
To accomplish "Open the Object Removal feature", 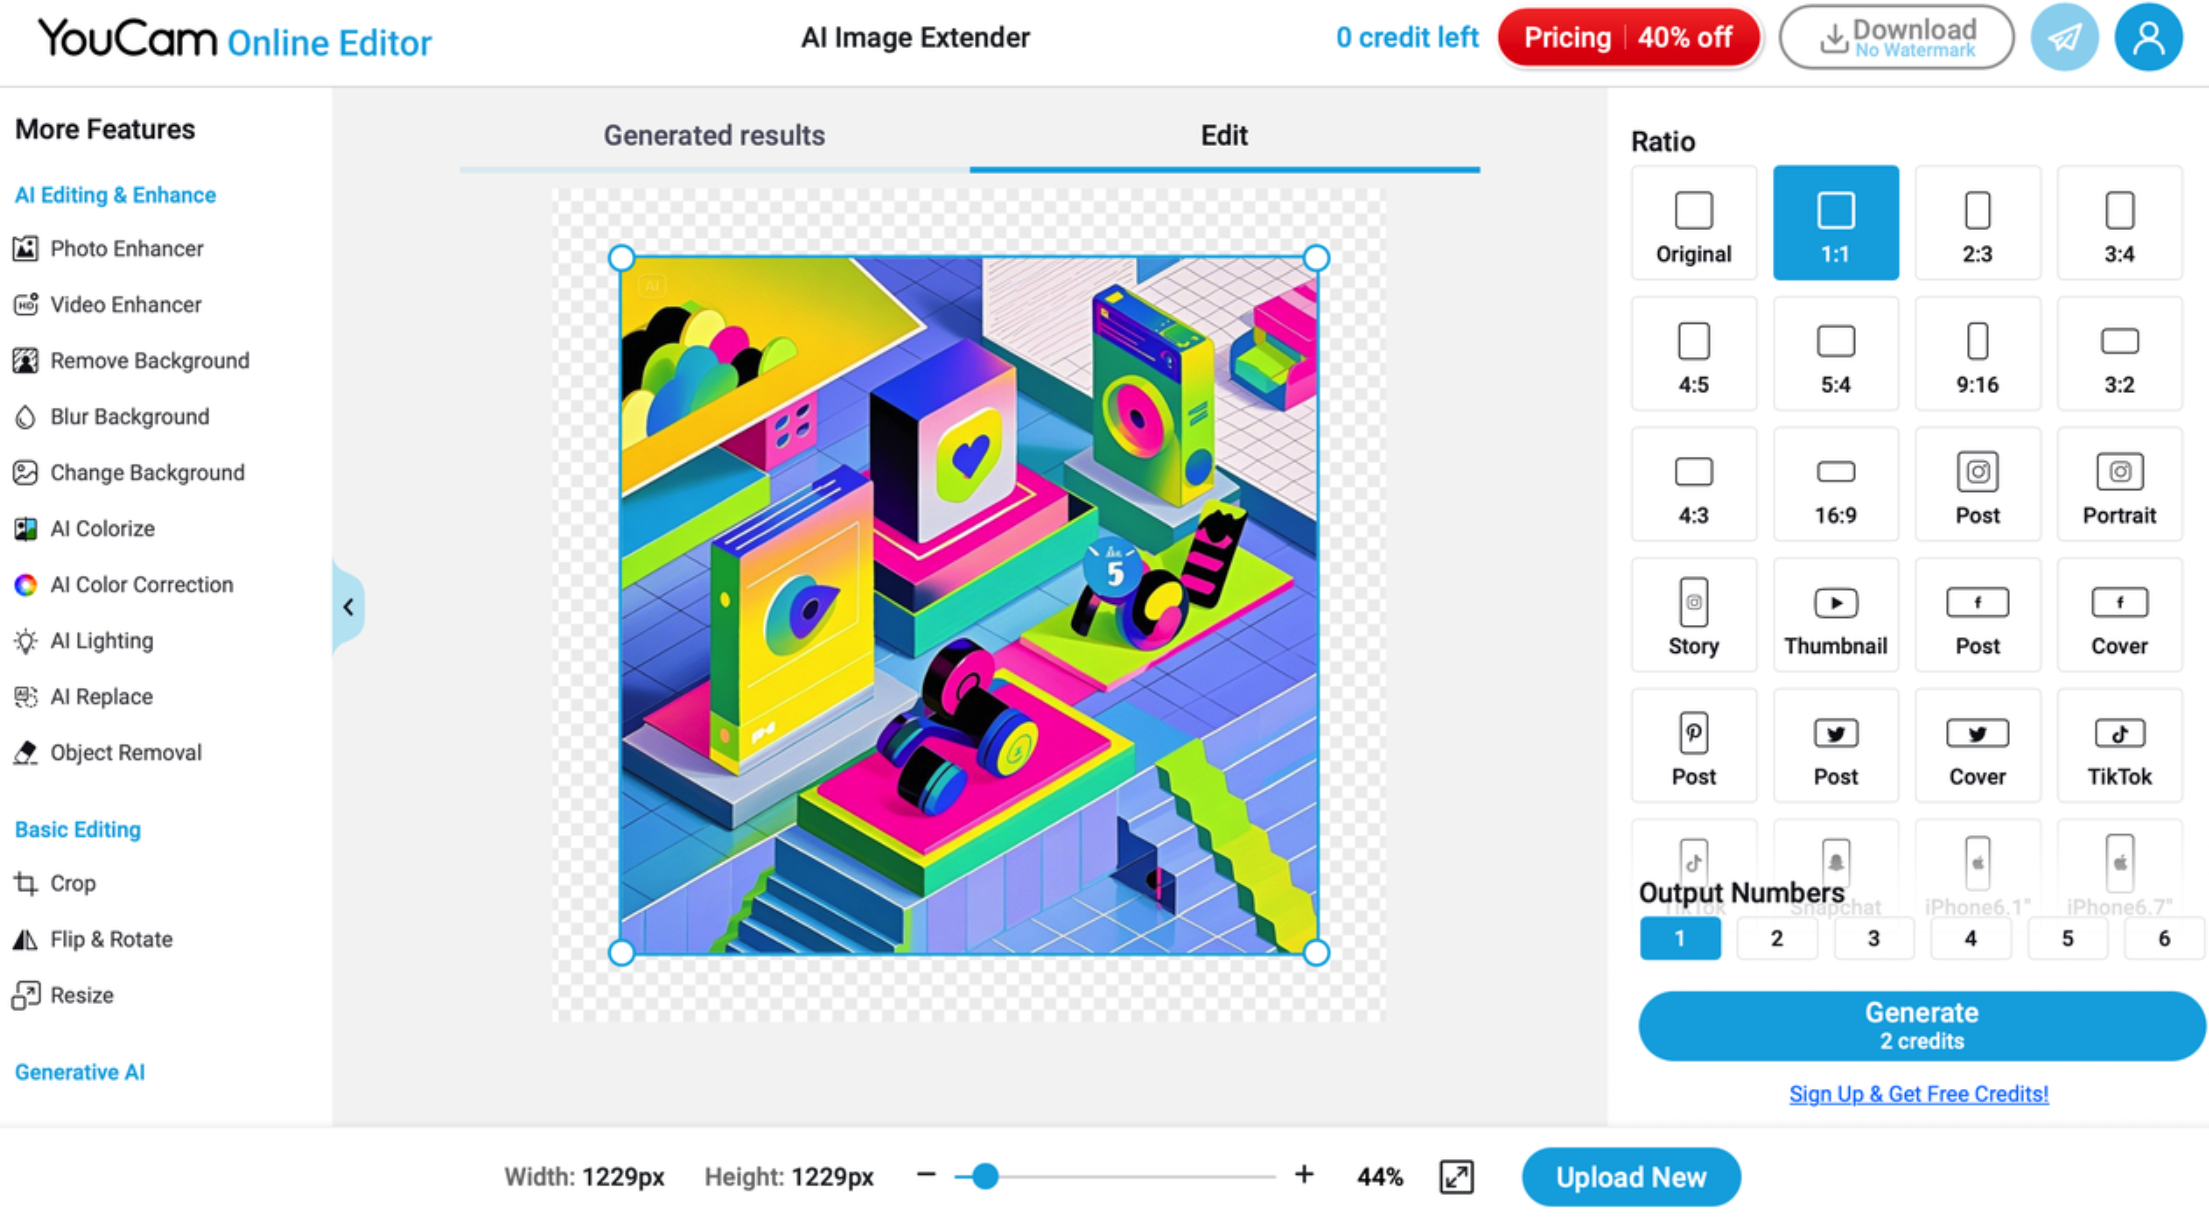I will point(125,752).
